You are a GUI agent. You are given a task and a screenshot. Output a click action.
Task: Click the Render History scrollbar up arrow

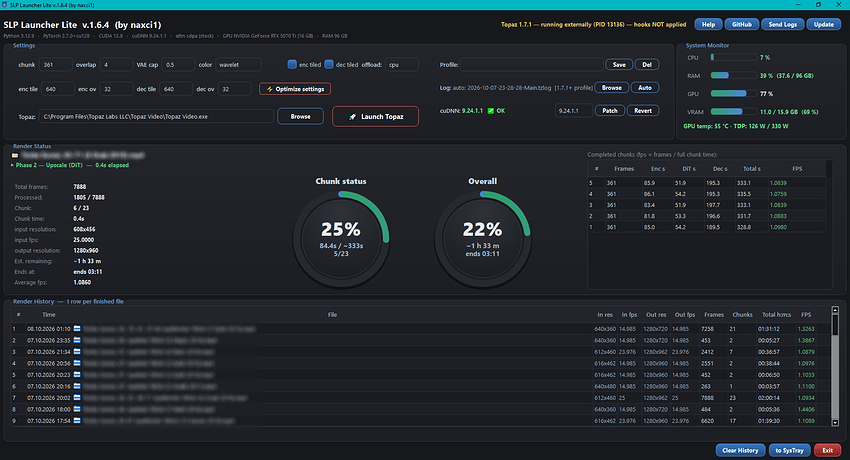(x=835, y=310)
